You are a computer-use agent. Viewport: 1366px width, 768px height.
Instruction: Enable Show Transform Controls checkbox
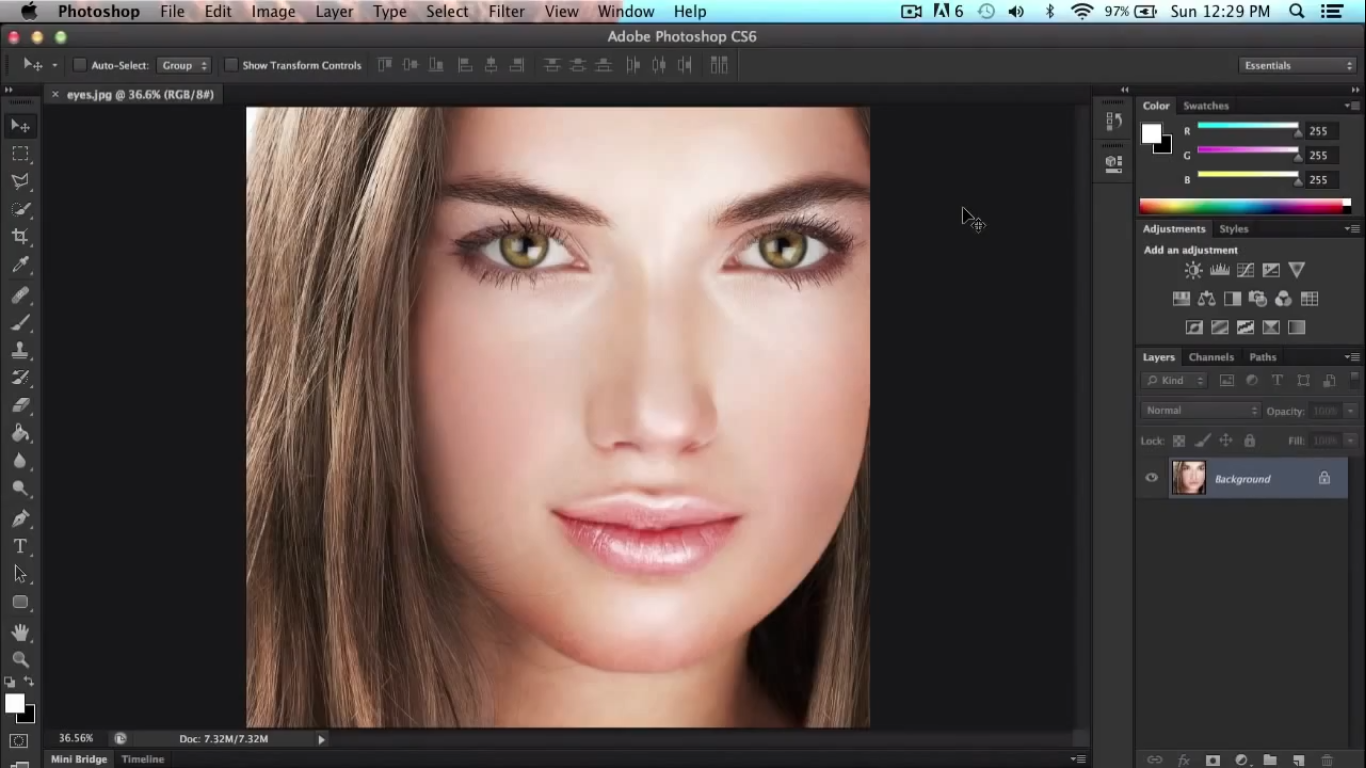coord(231,65)
